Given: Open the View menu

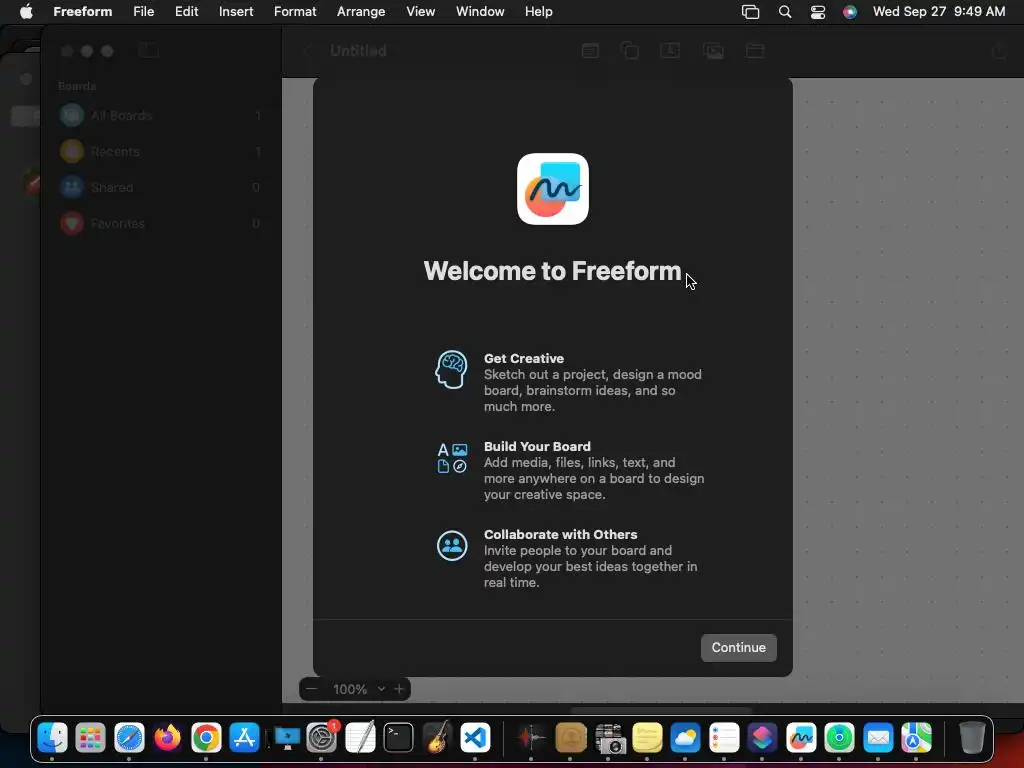Looking at the screenshot, I should [421, 11].
